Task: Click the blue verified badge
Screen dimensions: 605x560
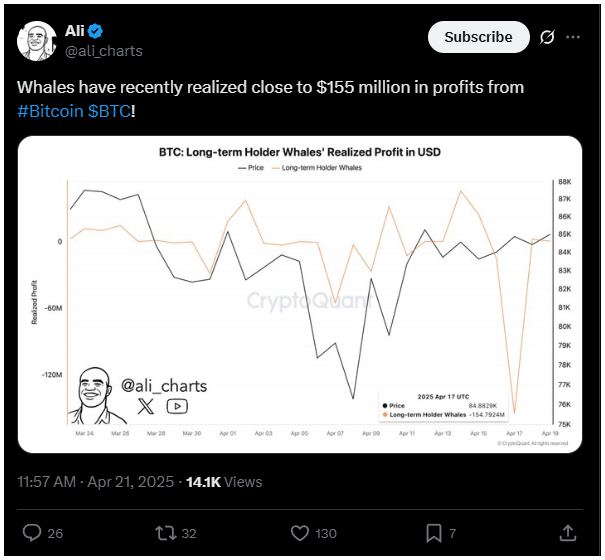Action: click(95, 31)
